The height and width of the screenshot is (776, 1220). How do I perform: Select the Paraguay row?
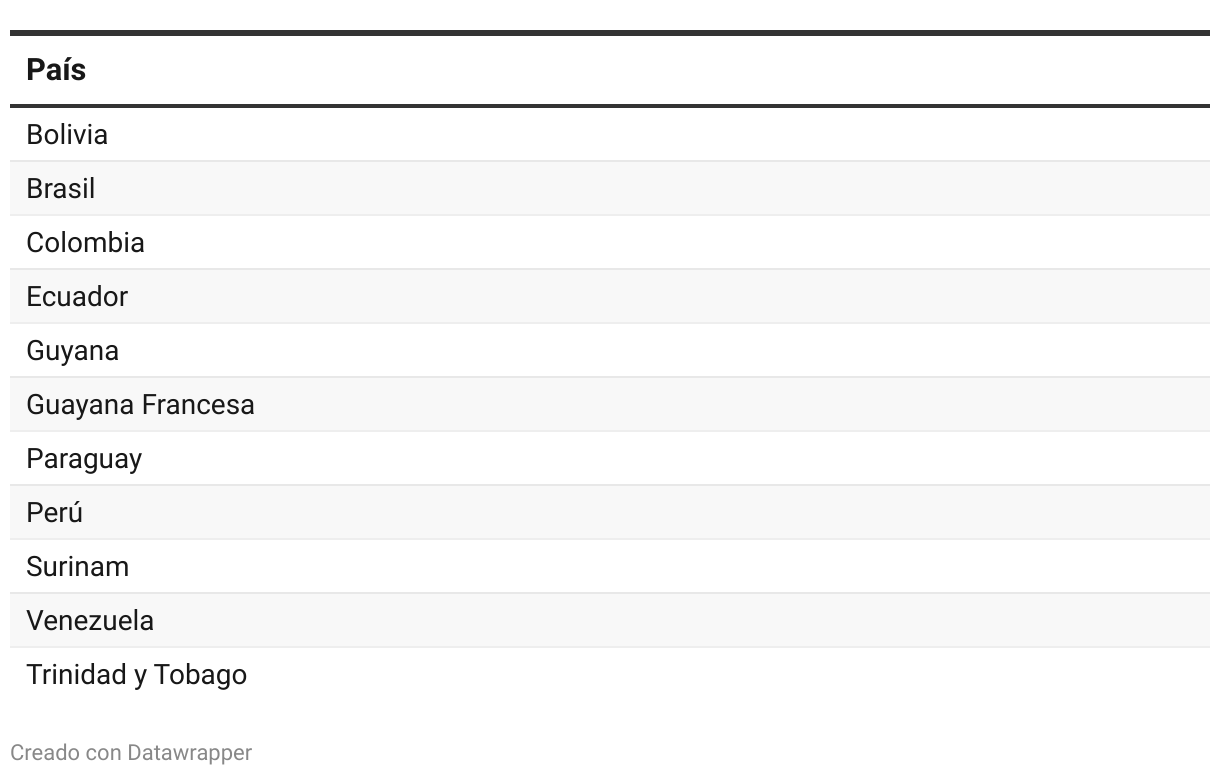click(84, 458)
